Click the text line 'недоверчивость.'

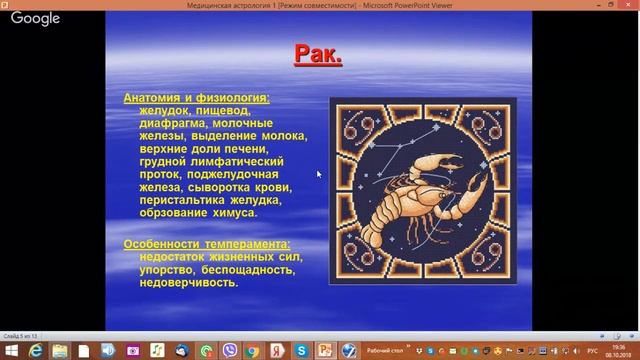pyautogui.click(x=189, y=282)
